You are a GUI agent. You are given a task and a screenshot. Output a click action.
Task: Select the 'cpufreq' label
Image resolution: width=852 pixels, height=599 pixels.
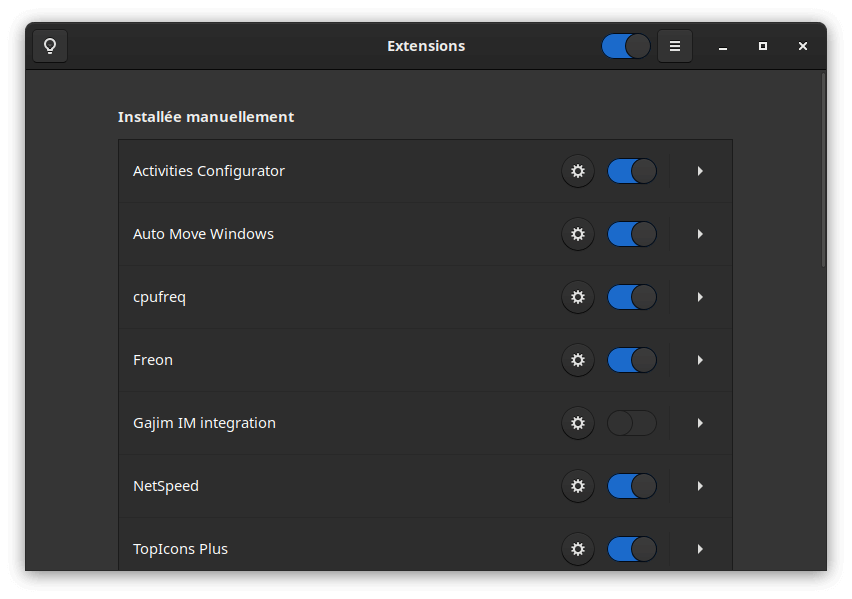point(159,298)
